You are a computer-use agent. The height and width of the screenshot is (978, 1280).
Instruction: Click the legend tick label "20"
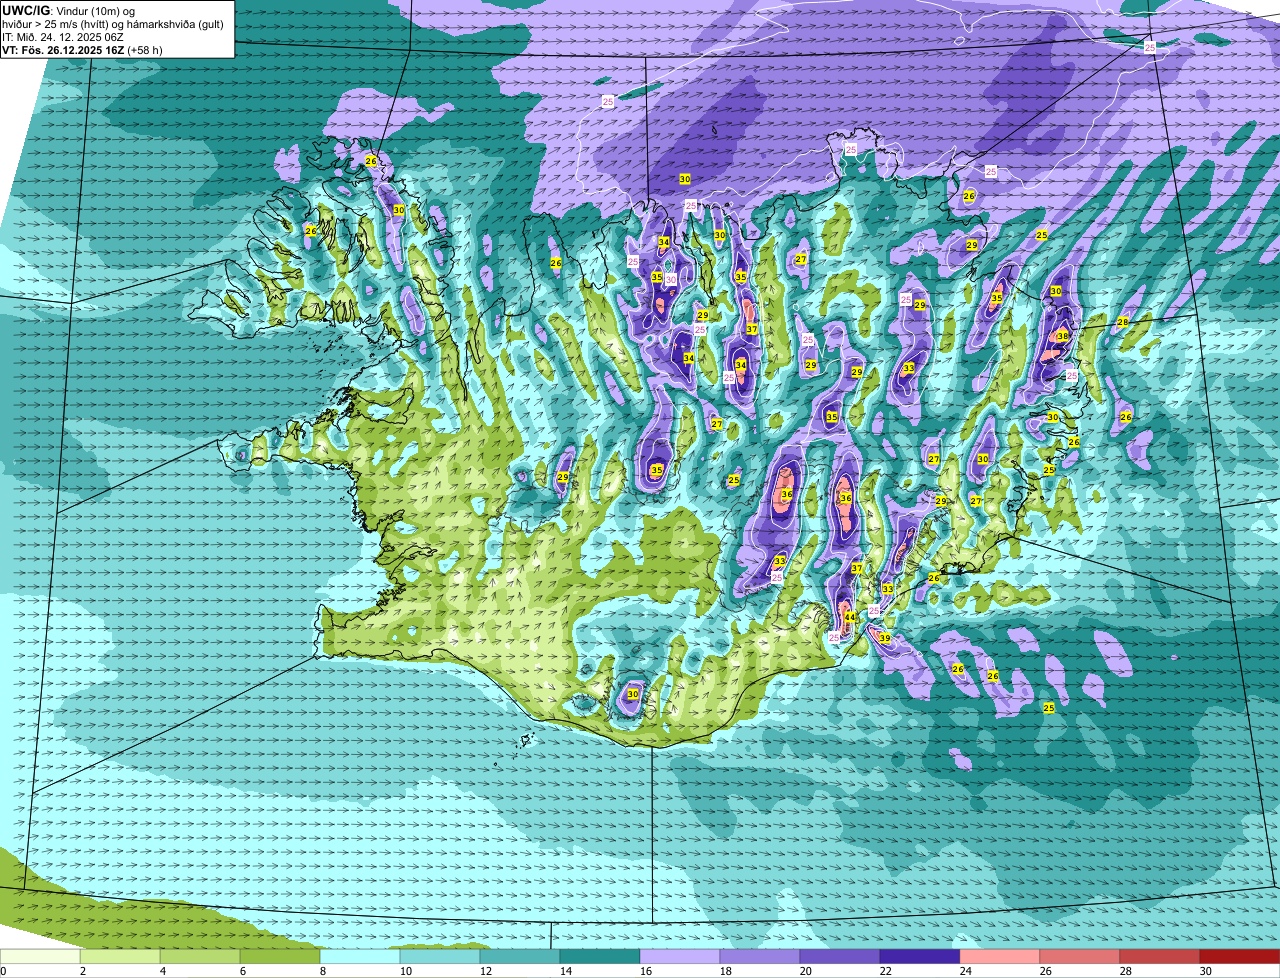tap(806, 971)
